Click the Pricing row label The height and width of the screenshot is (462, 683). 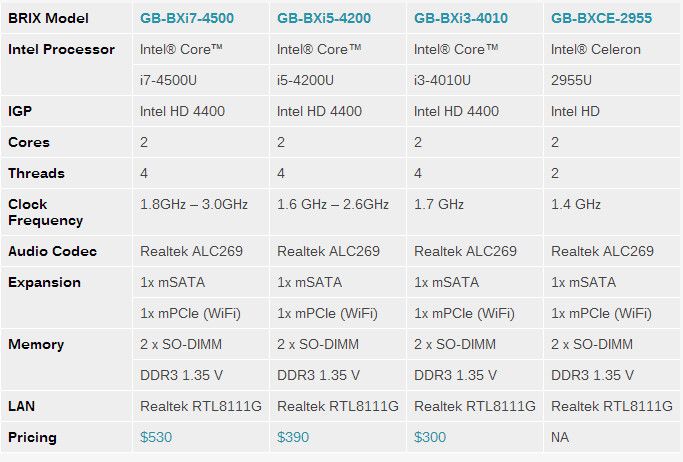(33, 438)
